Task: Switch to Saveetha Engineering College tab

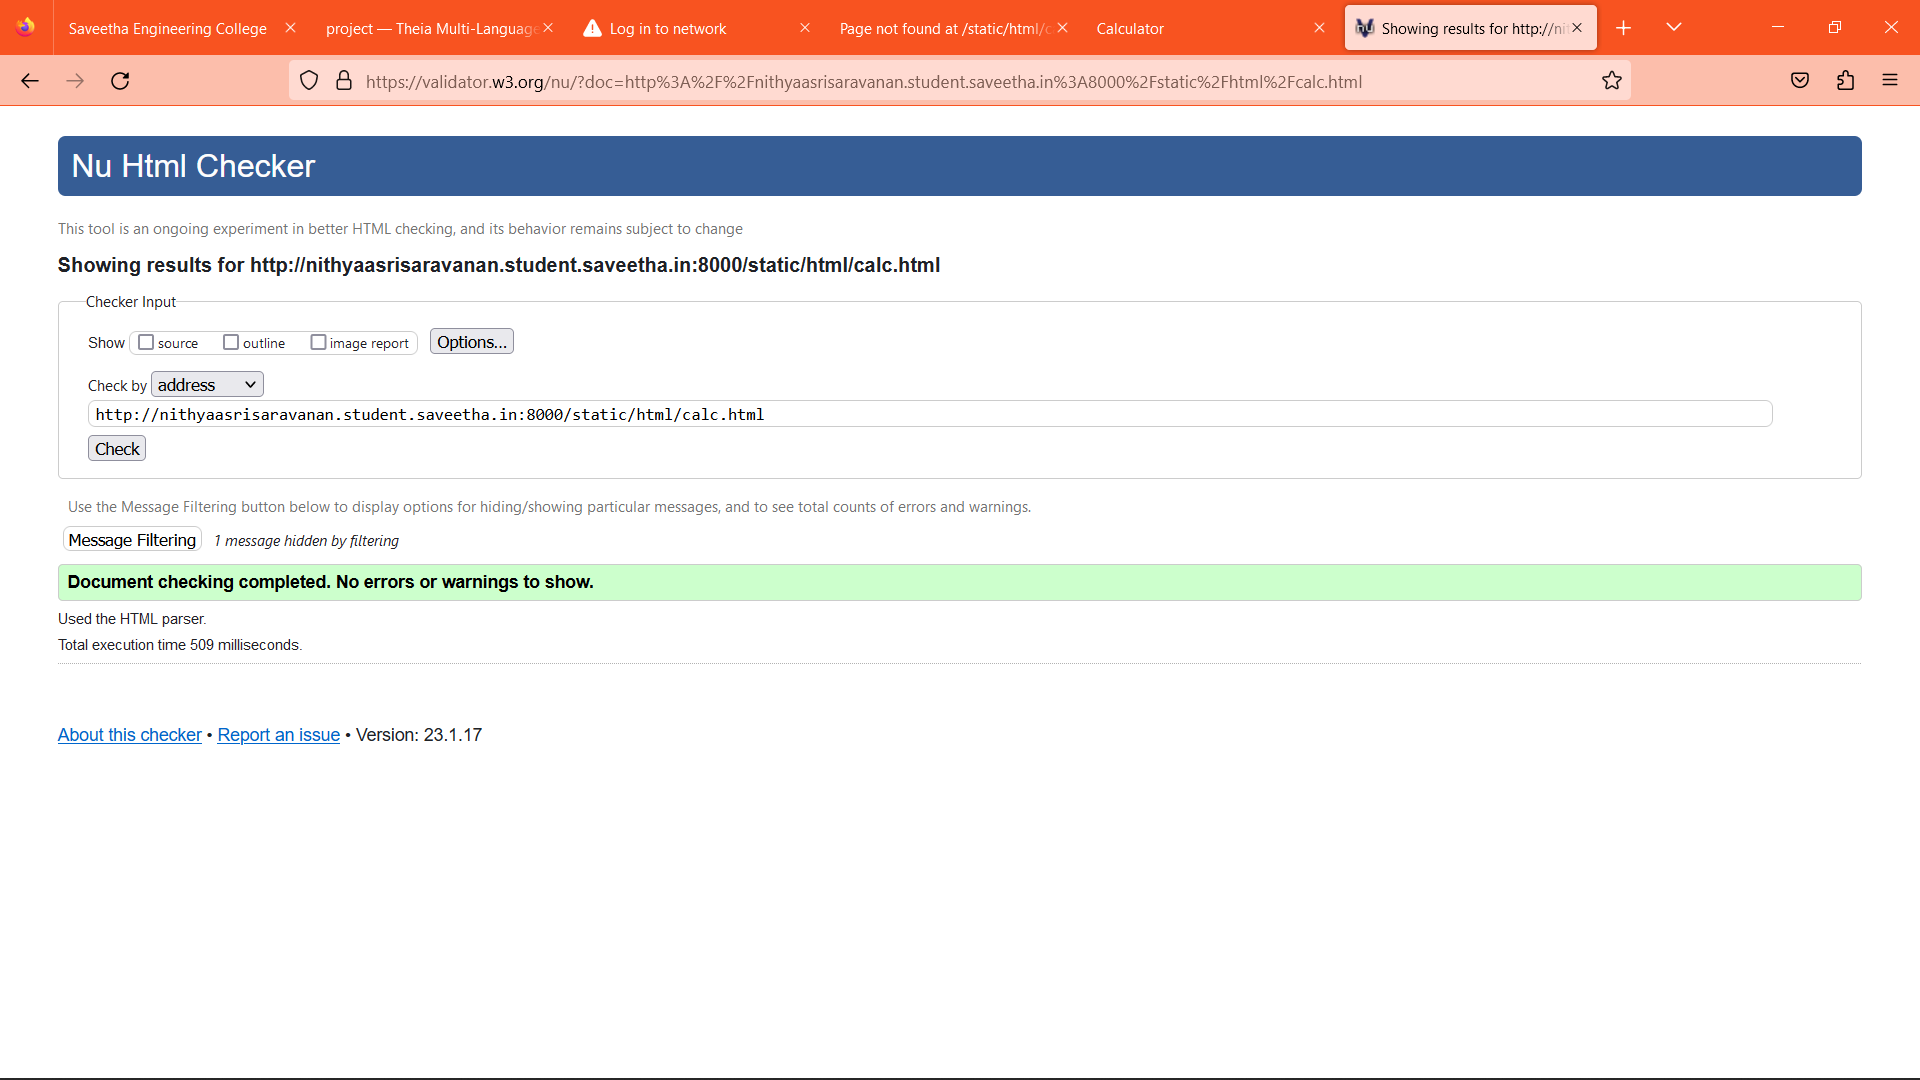Action: pos(167,28)
